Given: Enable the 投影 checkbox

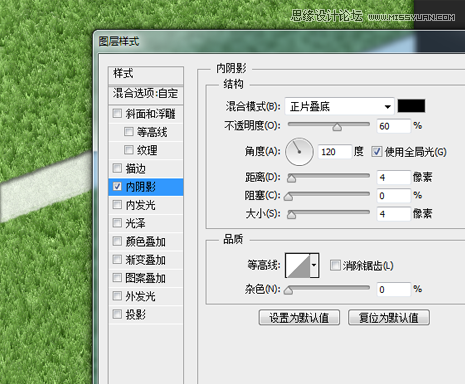Looking at the screenshot, I should pos(117,314).
